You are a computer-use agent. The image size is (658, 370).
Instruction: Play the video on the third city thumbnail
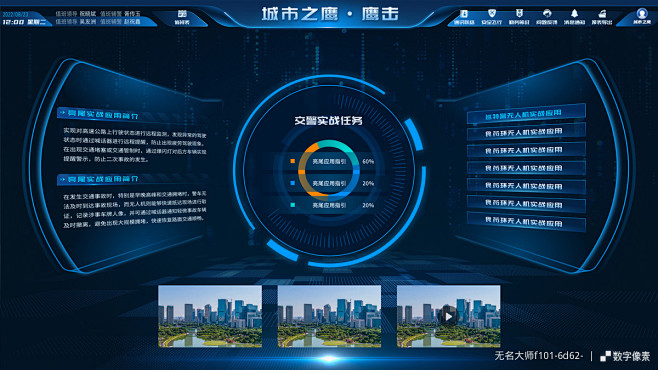point(449,316)
